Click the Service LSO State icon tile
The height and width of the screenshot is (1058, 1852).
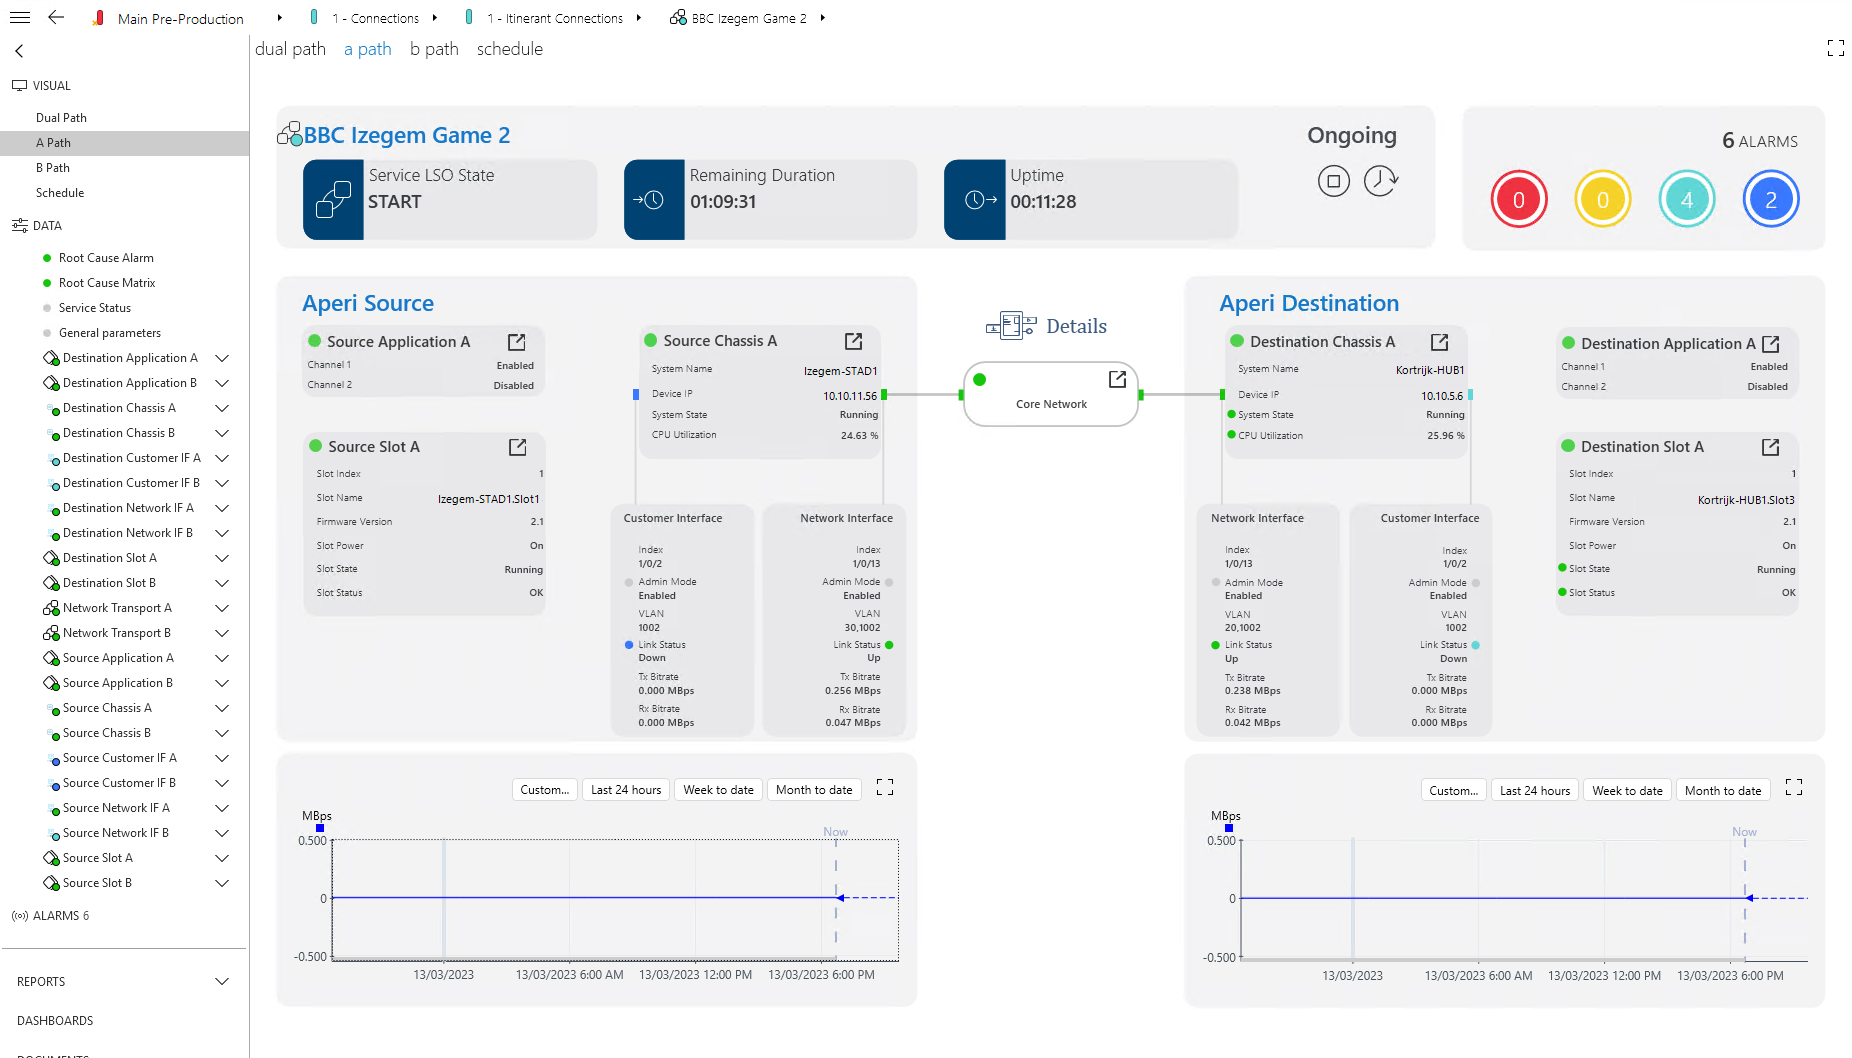tap(333, 200)
